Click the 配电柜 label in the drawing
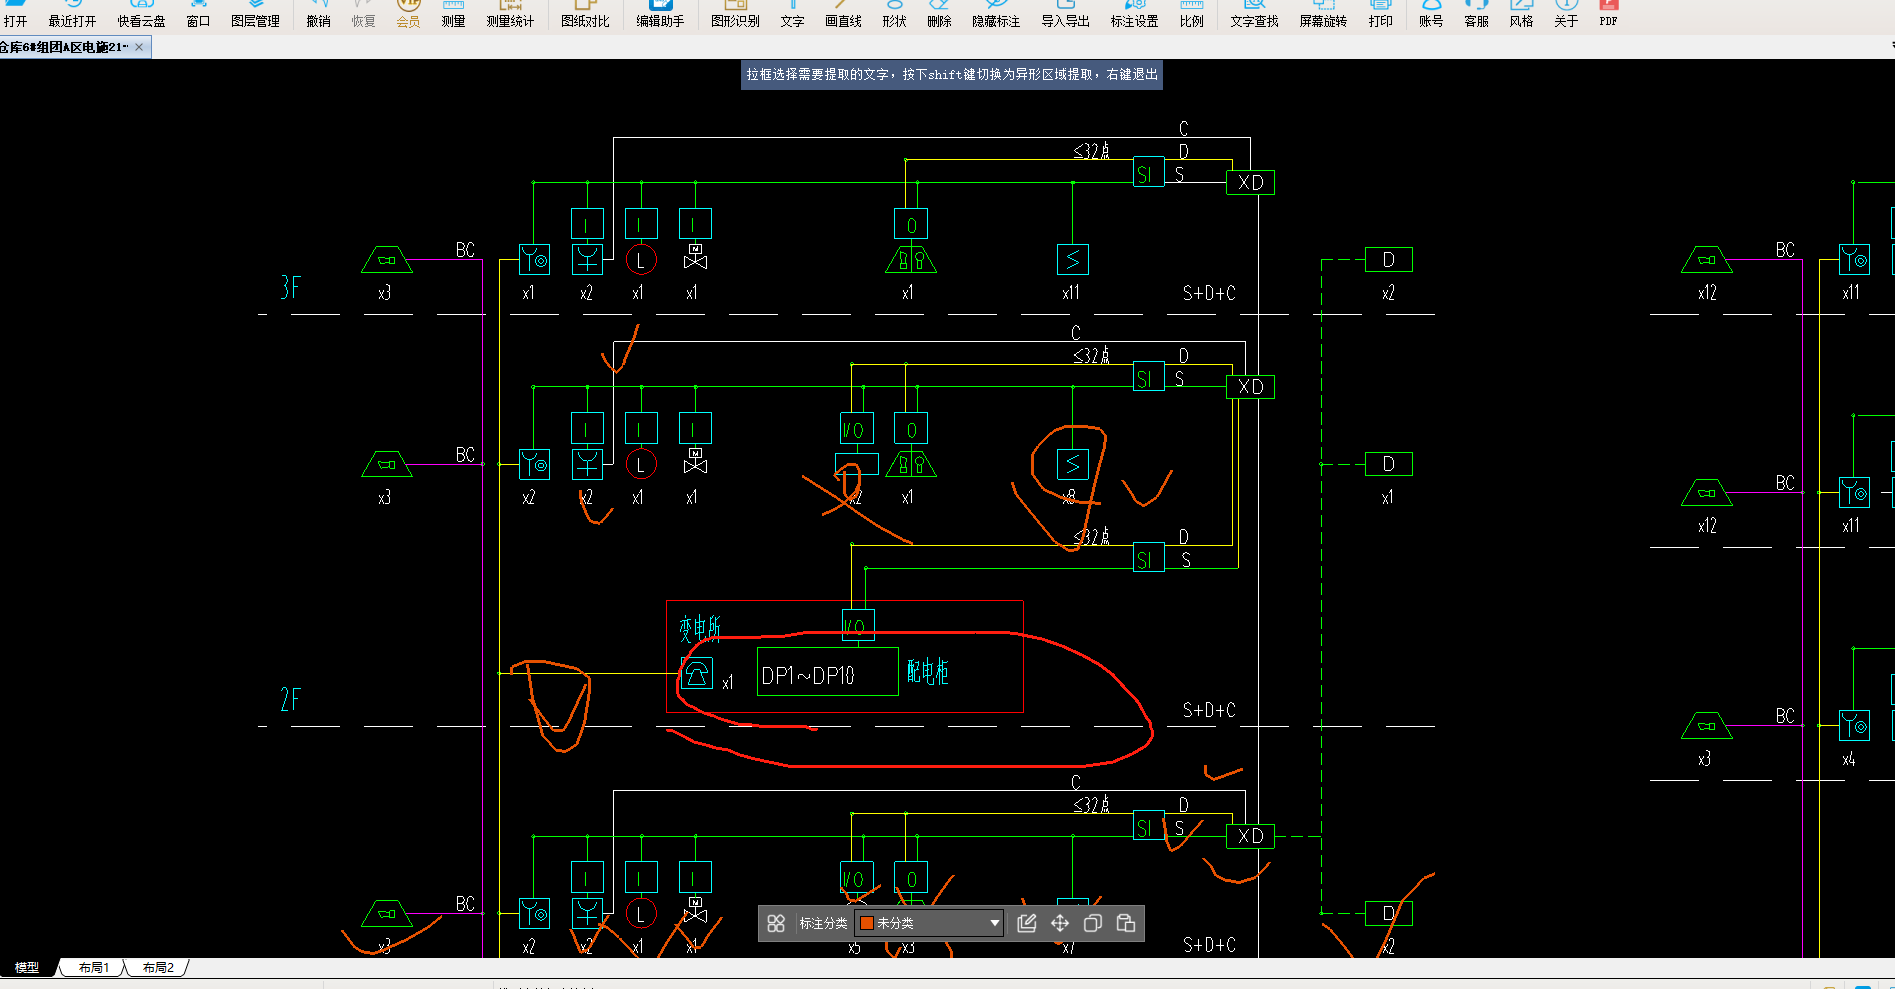Image resolution: width=1895 pixels, height=989 pixels. (x=928, y=671)
